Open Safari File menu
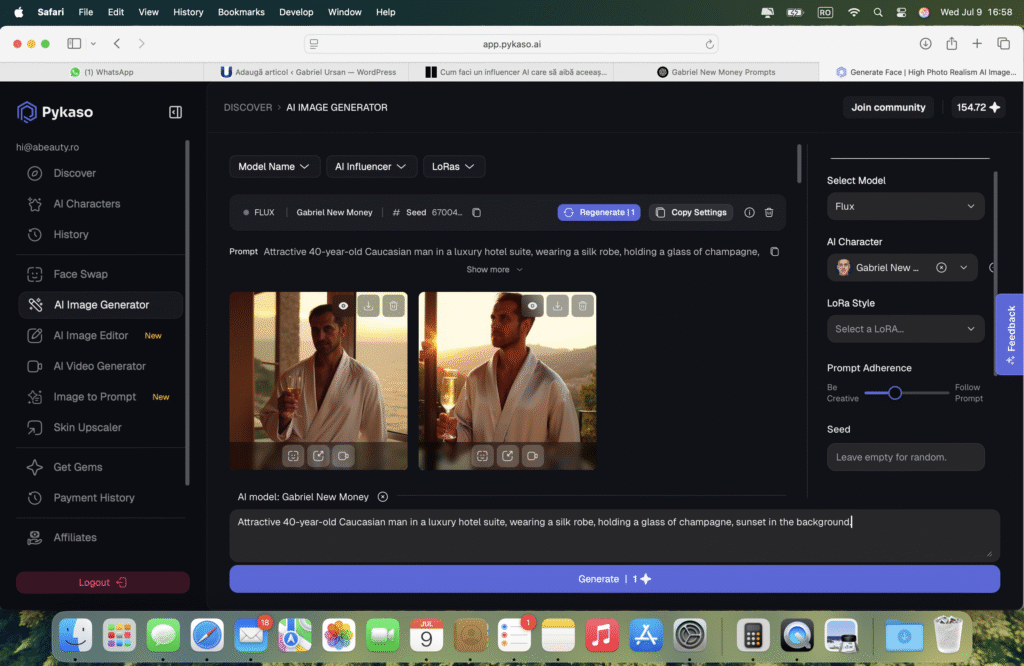Image resolution: width=1024 pixels, height=666 pixels. (86, 12)
